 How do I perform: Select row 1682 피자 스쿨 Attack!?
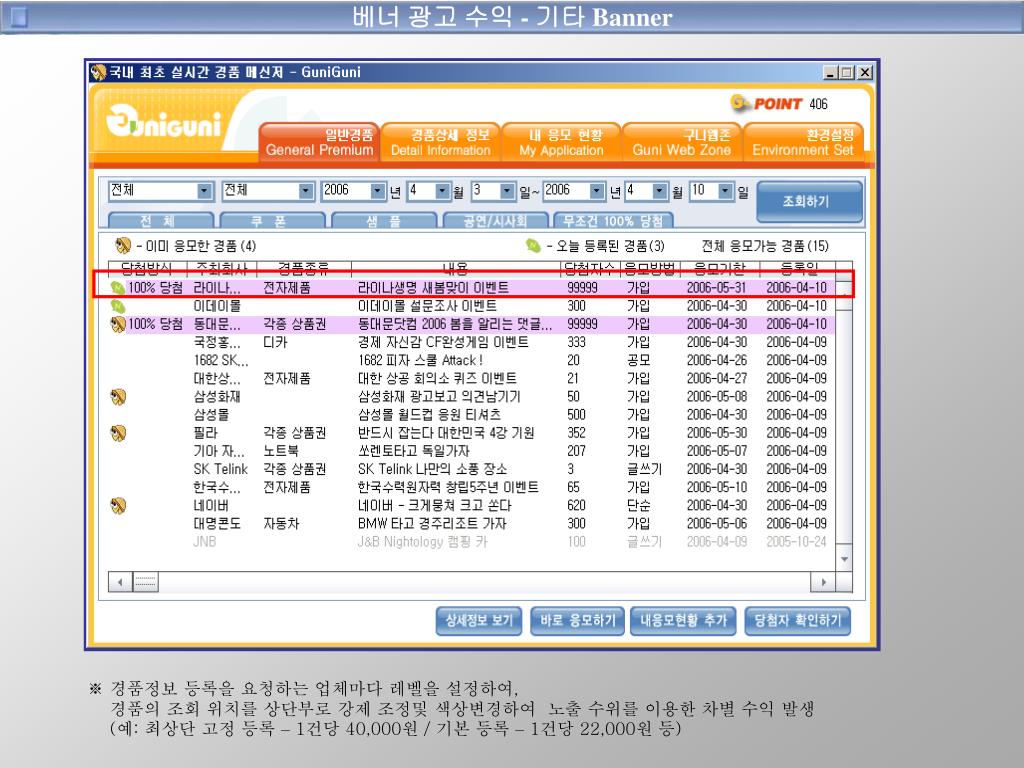(x=472, y=360)
